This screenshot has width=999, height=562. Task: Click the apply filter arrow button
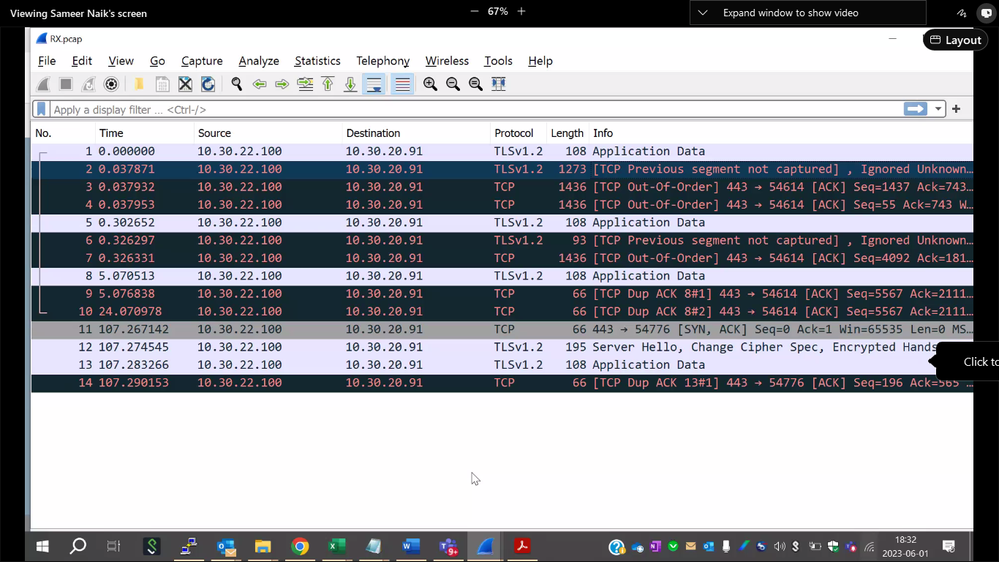point(915,109)
